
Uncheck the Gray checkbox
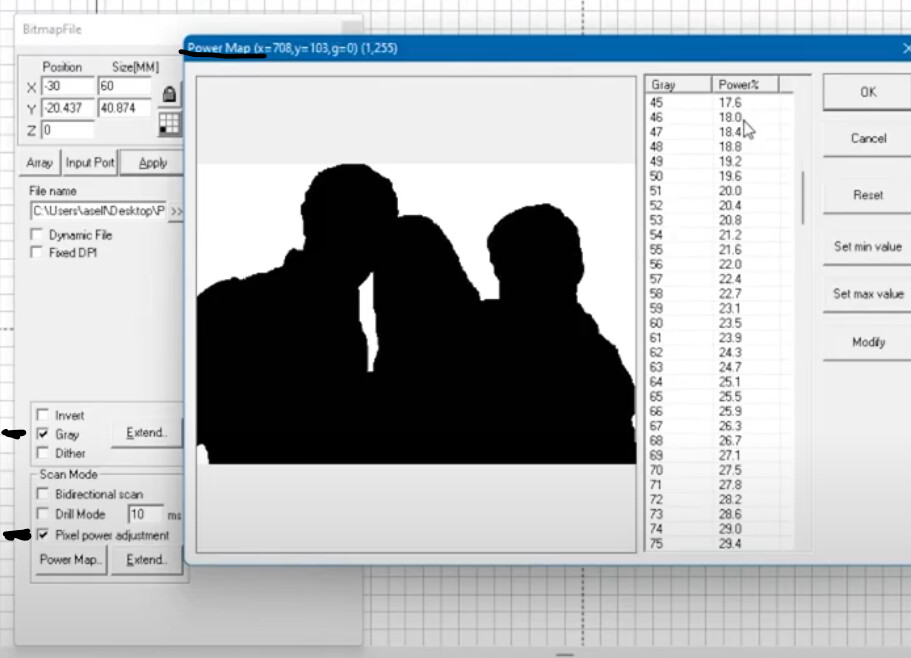(42, 434)
